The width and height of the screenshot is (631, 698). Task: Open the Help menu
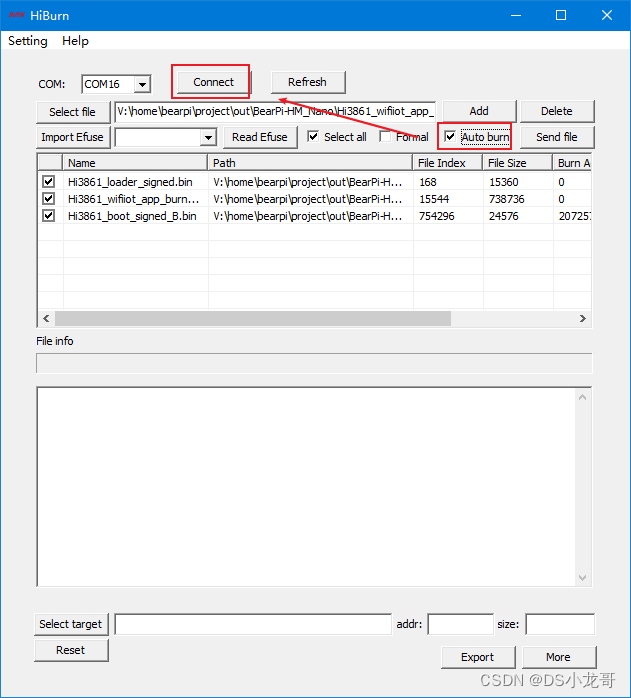(x=75, y=41)
